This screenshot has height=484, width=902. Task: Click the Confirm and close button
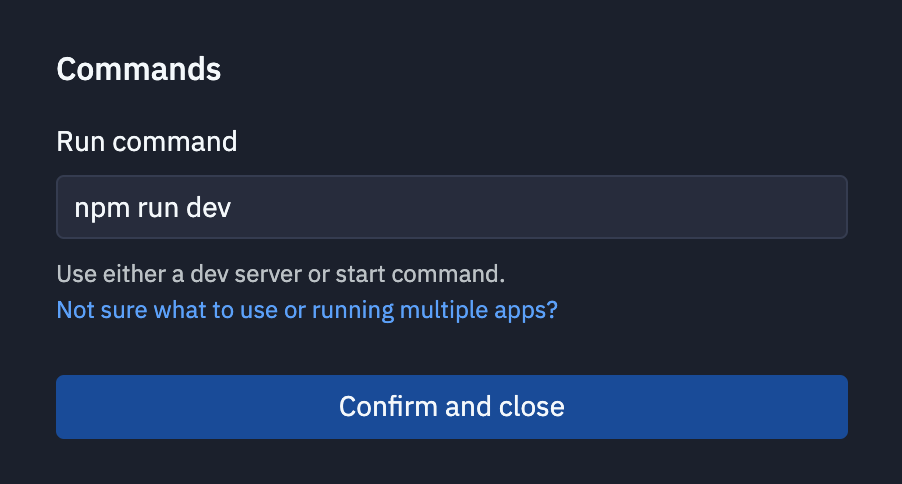tap(452, 407)
